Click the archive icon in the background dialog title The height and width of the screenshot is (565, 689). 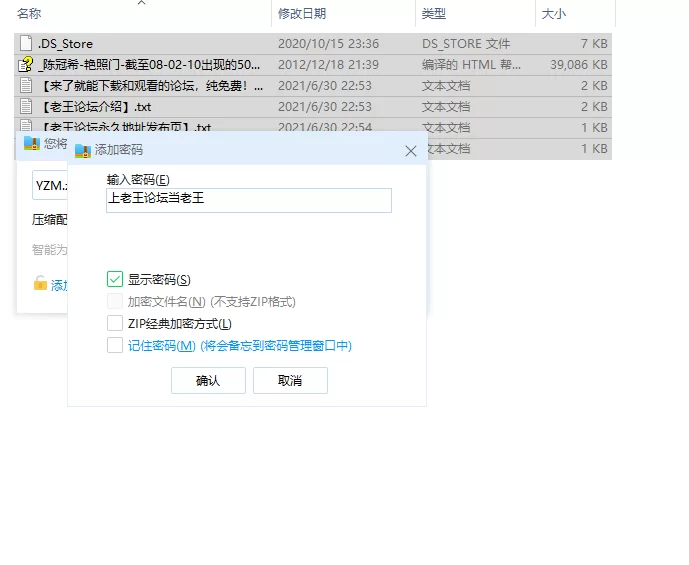click(32, 143)
